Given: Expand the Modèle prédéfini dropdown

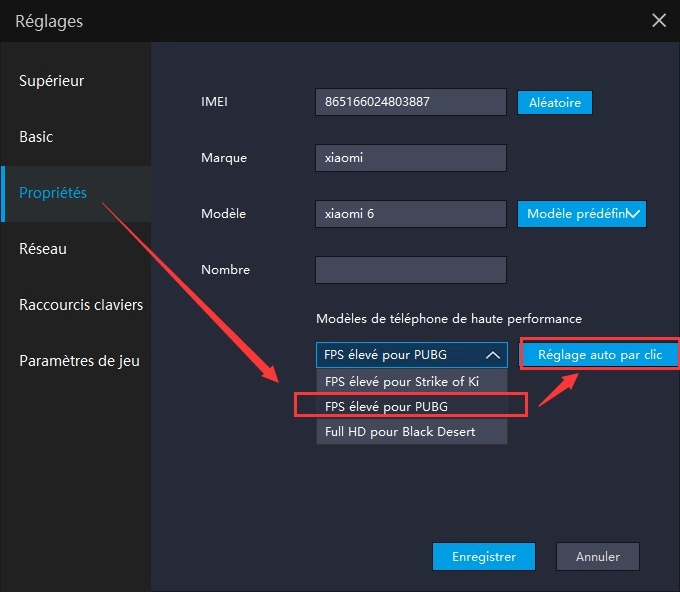Looking at the screenshot, I should (x=582, y=214).
